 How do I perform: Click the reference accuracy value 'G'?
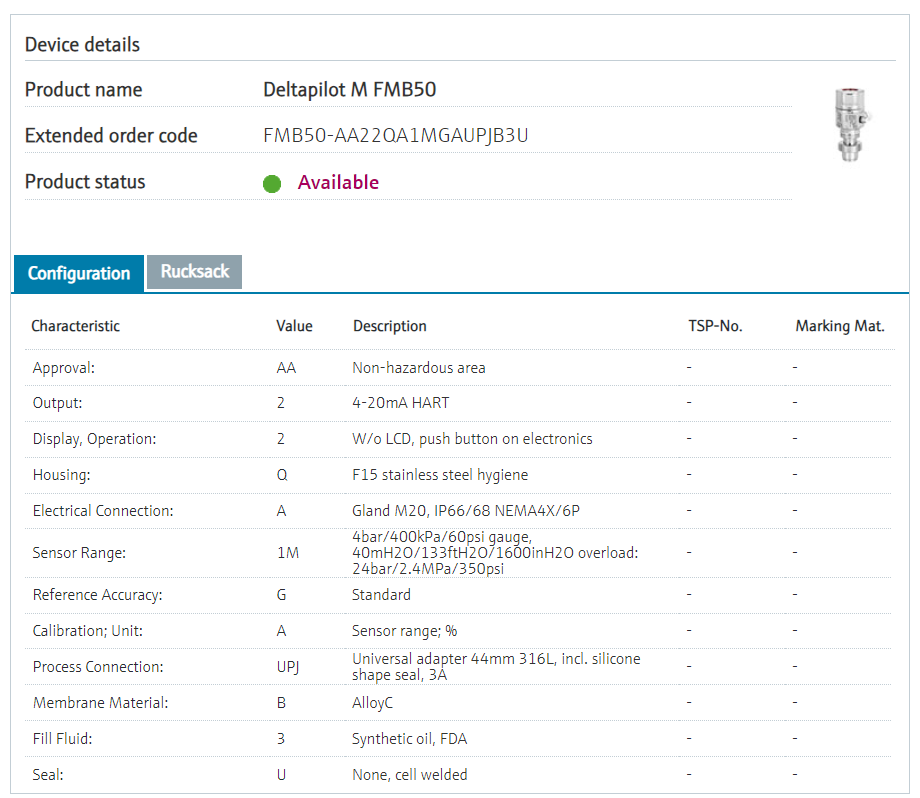pyautogui.click(x=282, y=595)
